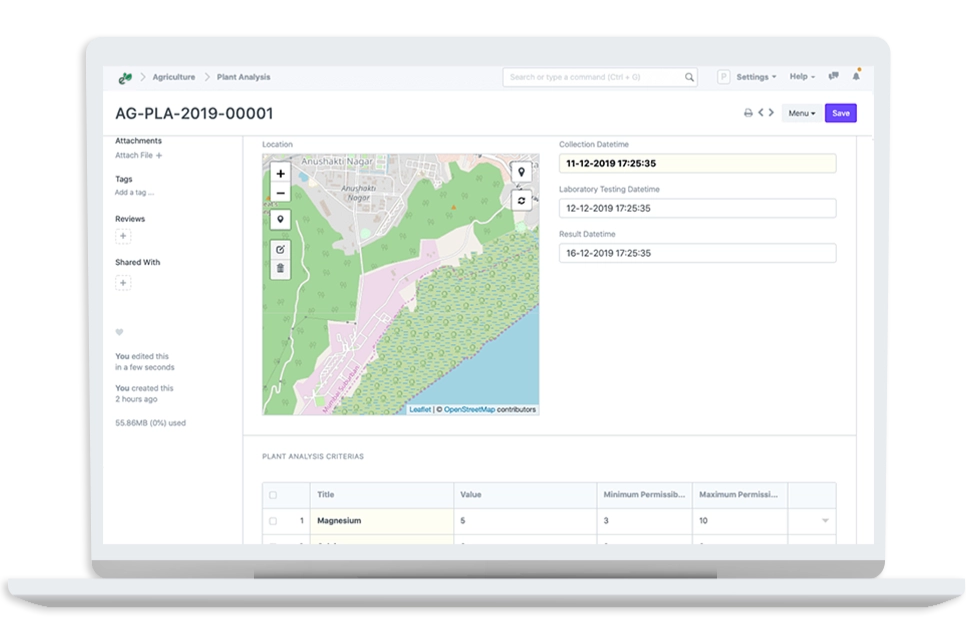Add a review with plus box
The image size is (966, 619).
pyautogui.click(x=123, y=236)
